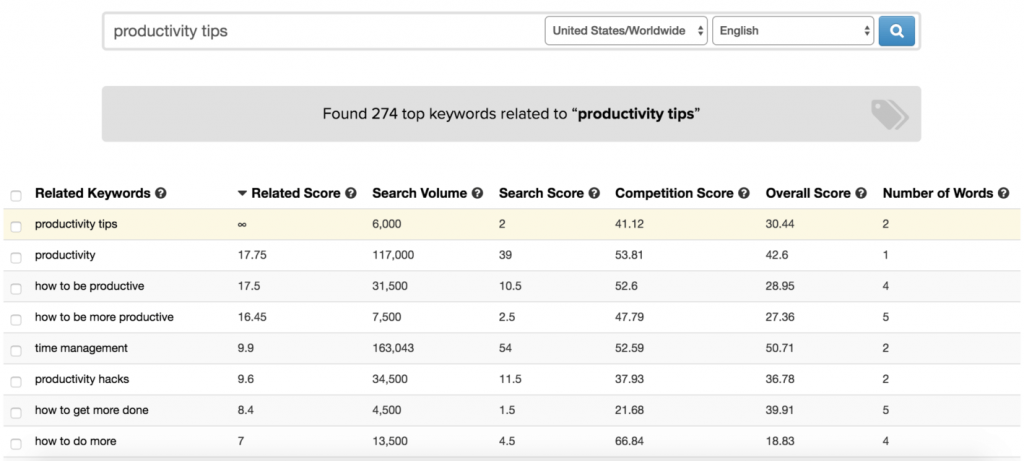Image resolution: width=1024 pixels, height=461 pixels.
Task: Click help icon beside Competition Score header
Action: point(744,194)
